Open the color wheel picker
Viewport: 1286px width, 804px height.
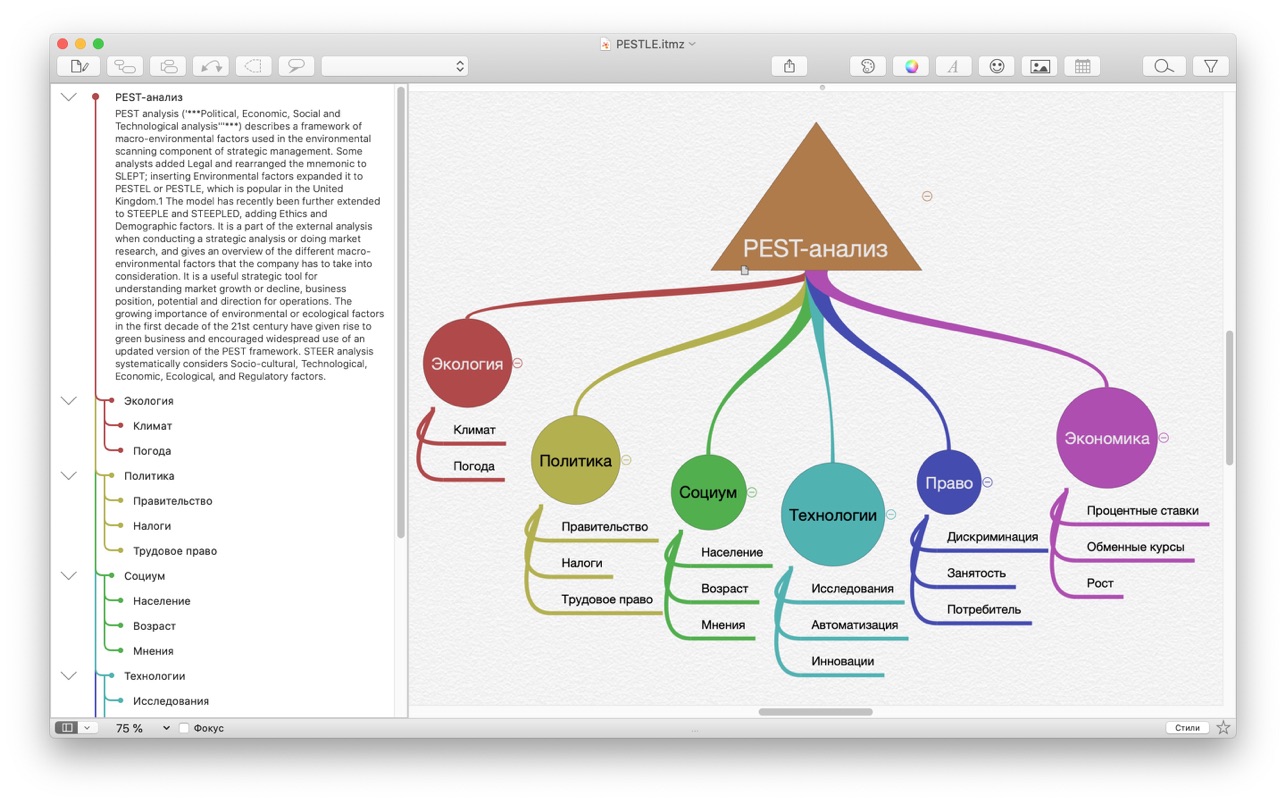coord(911,66)
